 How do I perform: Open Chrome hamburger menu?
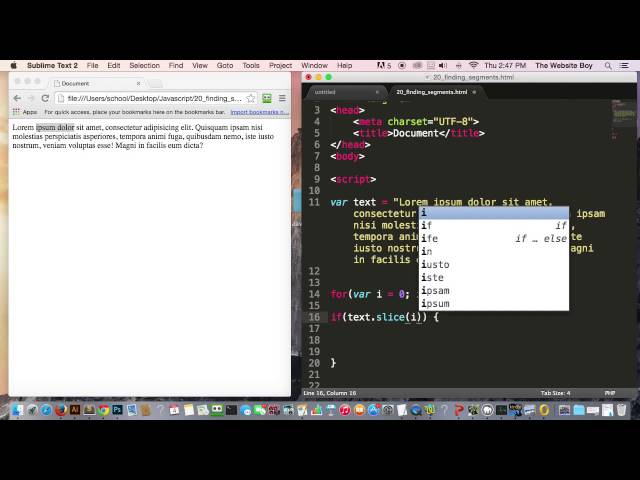pyautogui.click(x=282, y=98)
